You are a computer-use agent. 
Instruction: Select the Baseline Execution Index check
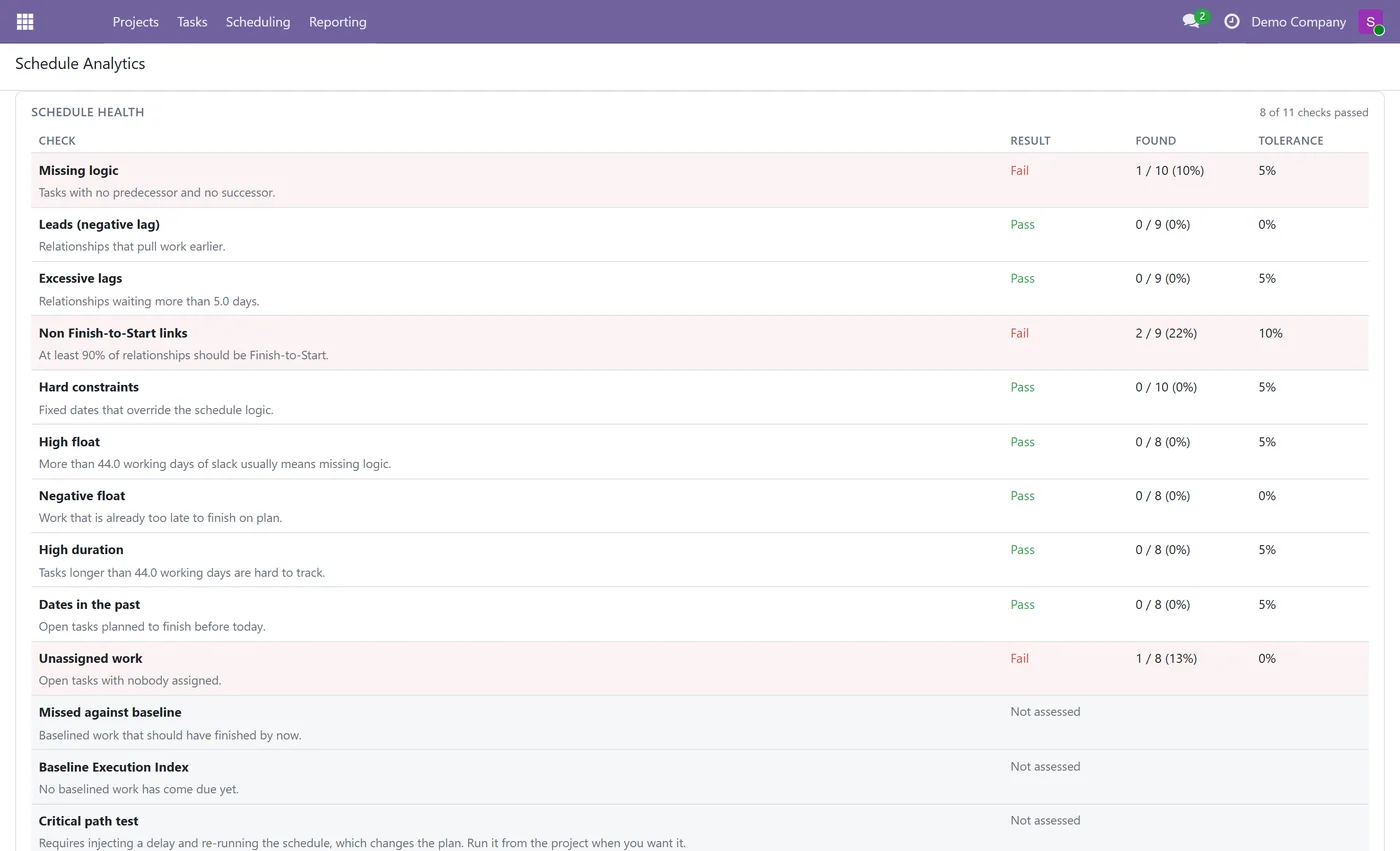point(114,768)
